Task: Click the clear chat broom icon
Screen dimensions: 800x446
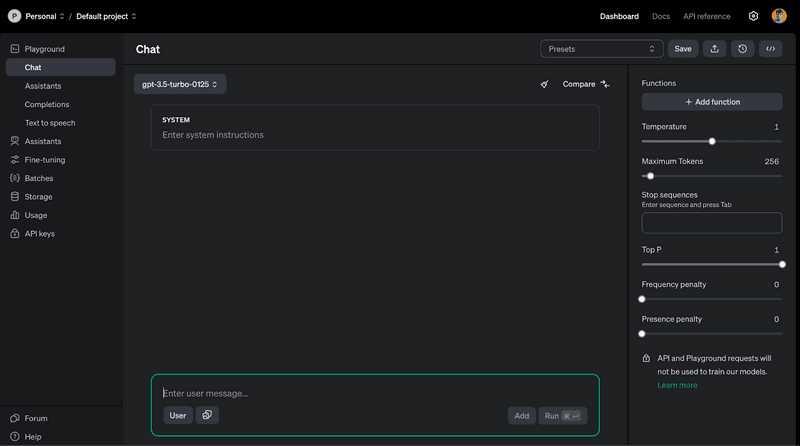Action: [544, 84]
